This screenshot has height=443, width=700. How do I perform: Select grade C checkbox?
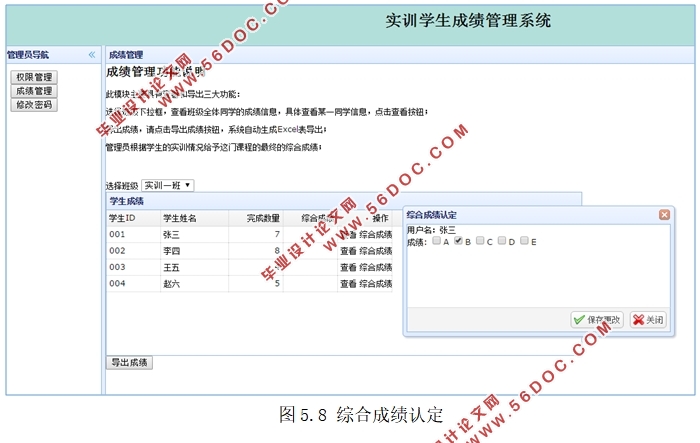[480, 241]
